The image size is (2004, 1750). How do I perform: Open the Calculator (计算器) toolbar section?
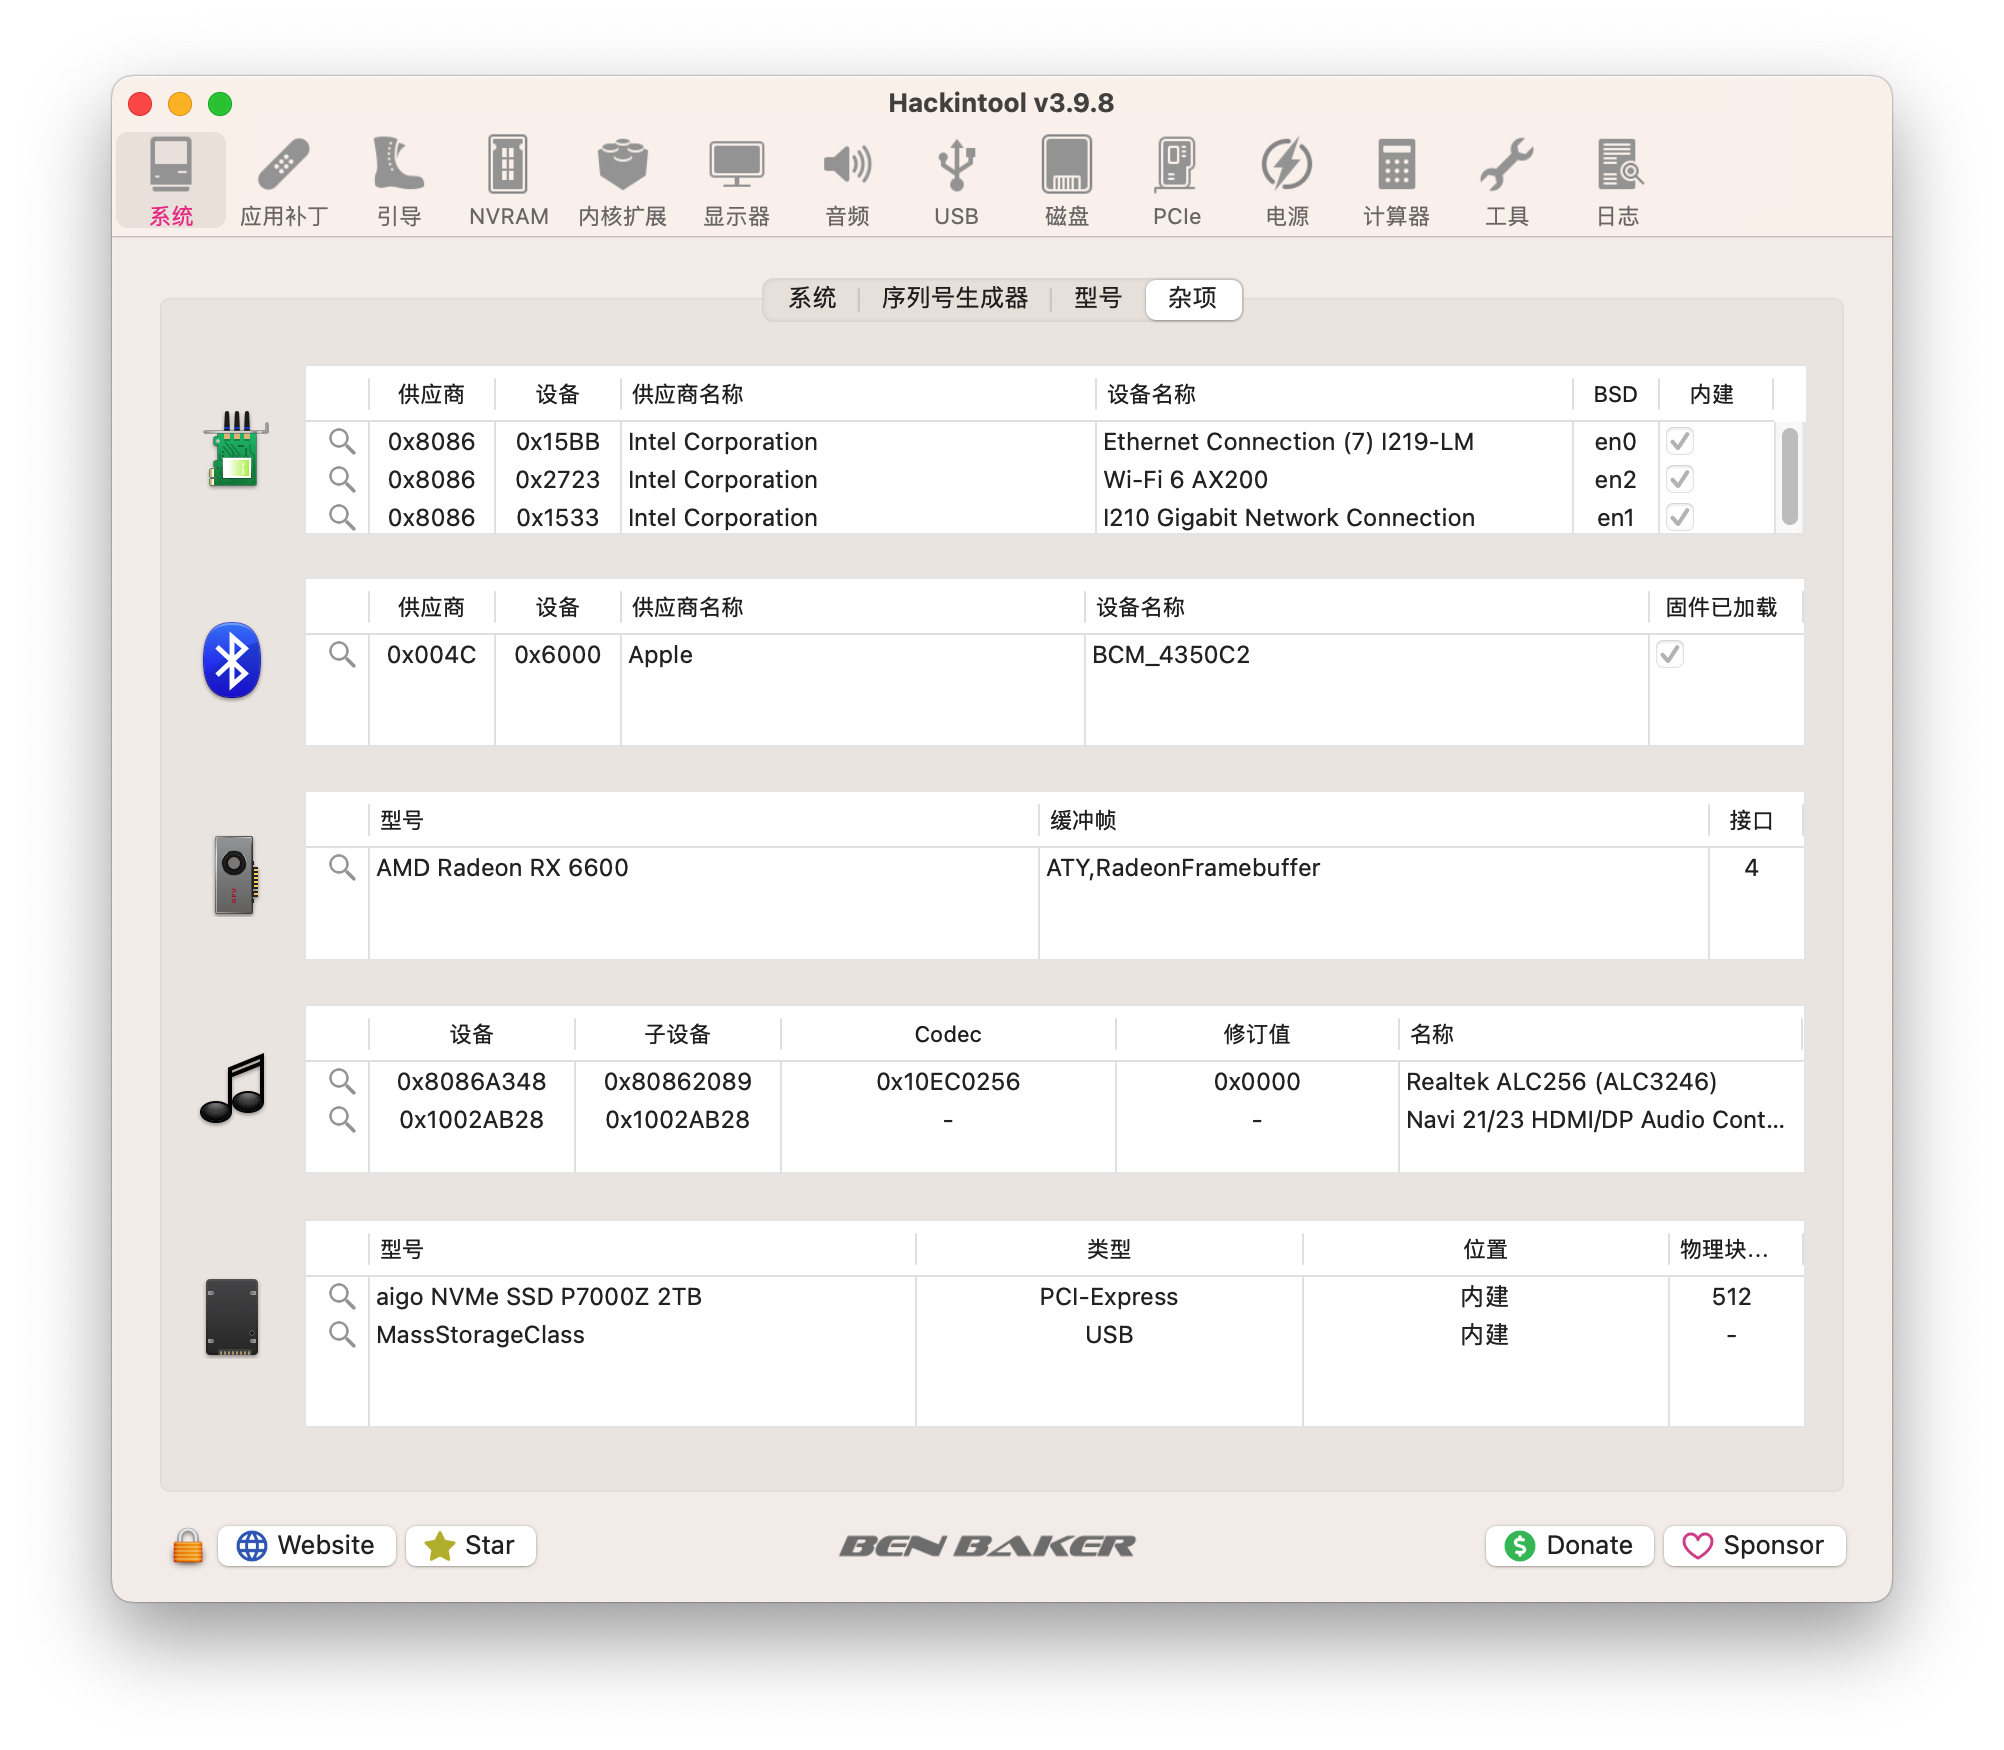pos(1396,181)
